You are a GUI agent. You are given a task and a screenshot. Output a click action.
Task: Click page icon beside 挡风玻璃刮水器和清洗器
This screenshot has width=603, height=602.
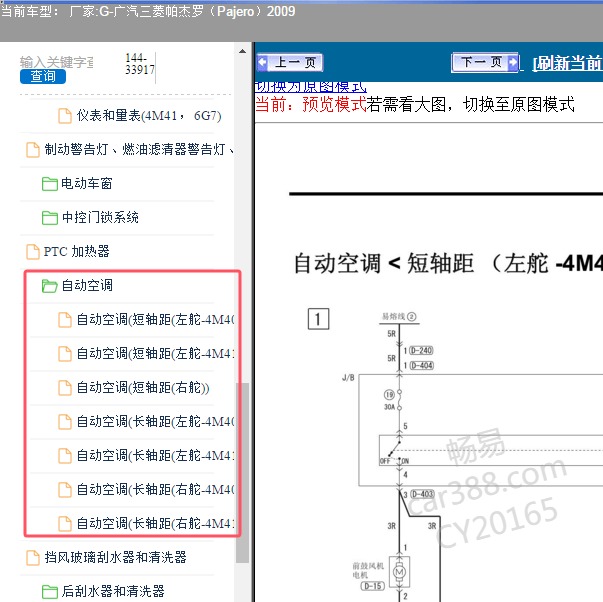coord(33,557)
